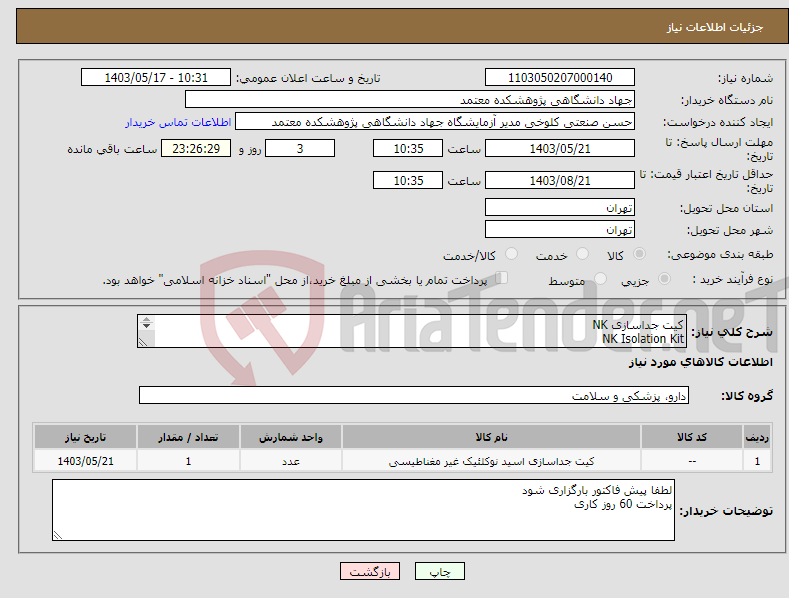789x598 pixels.
Task: Click the NK Isolation Kit description textarea
Action: coord(412,331)
